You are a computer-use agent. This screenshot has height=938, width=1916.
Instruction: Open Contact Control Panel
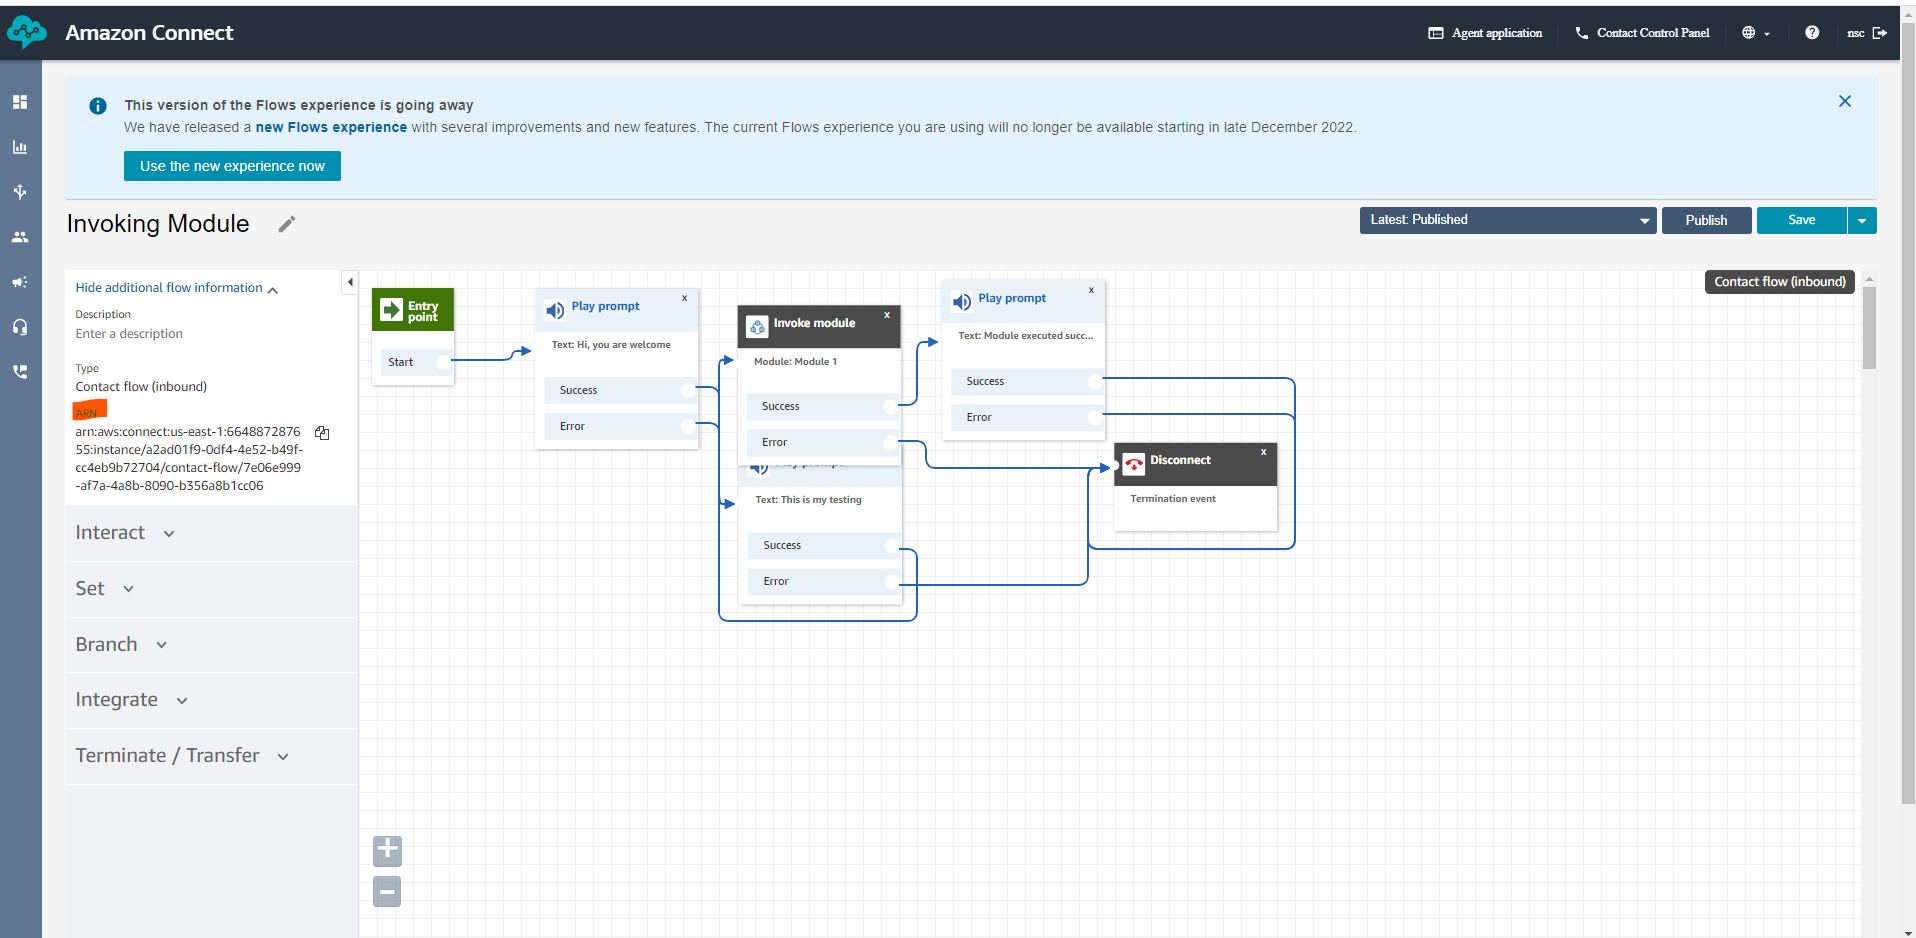[x=1642, y=33]
